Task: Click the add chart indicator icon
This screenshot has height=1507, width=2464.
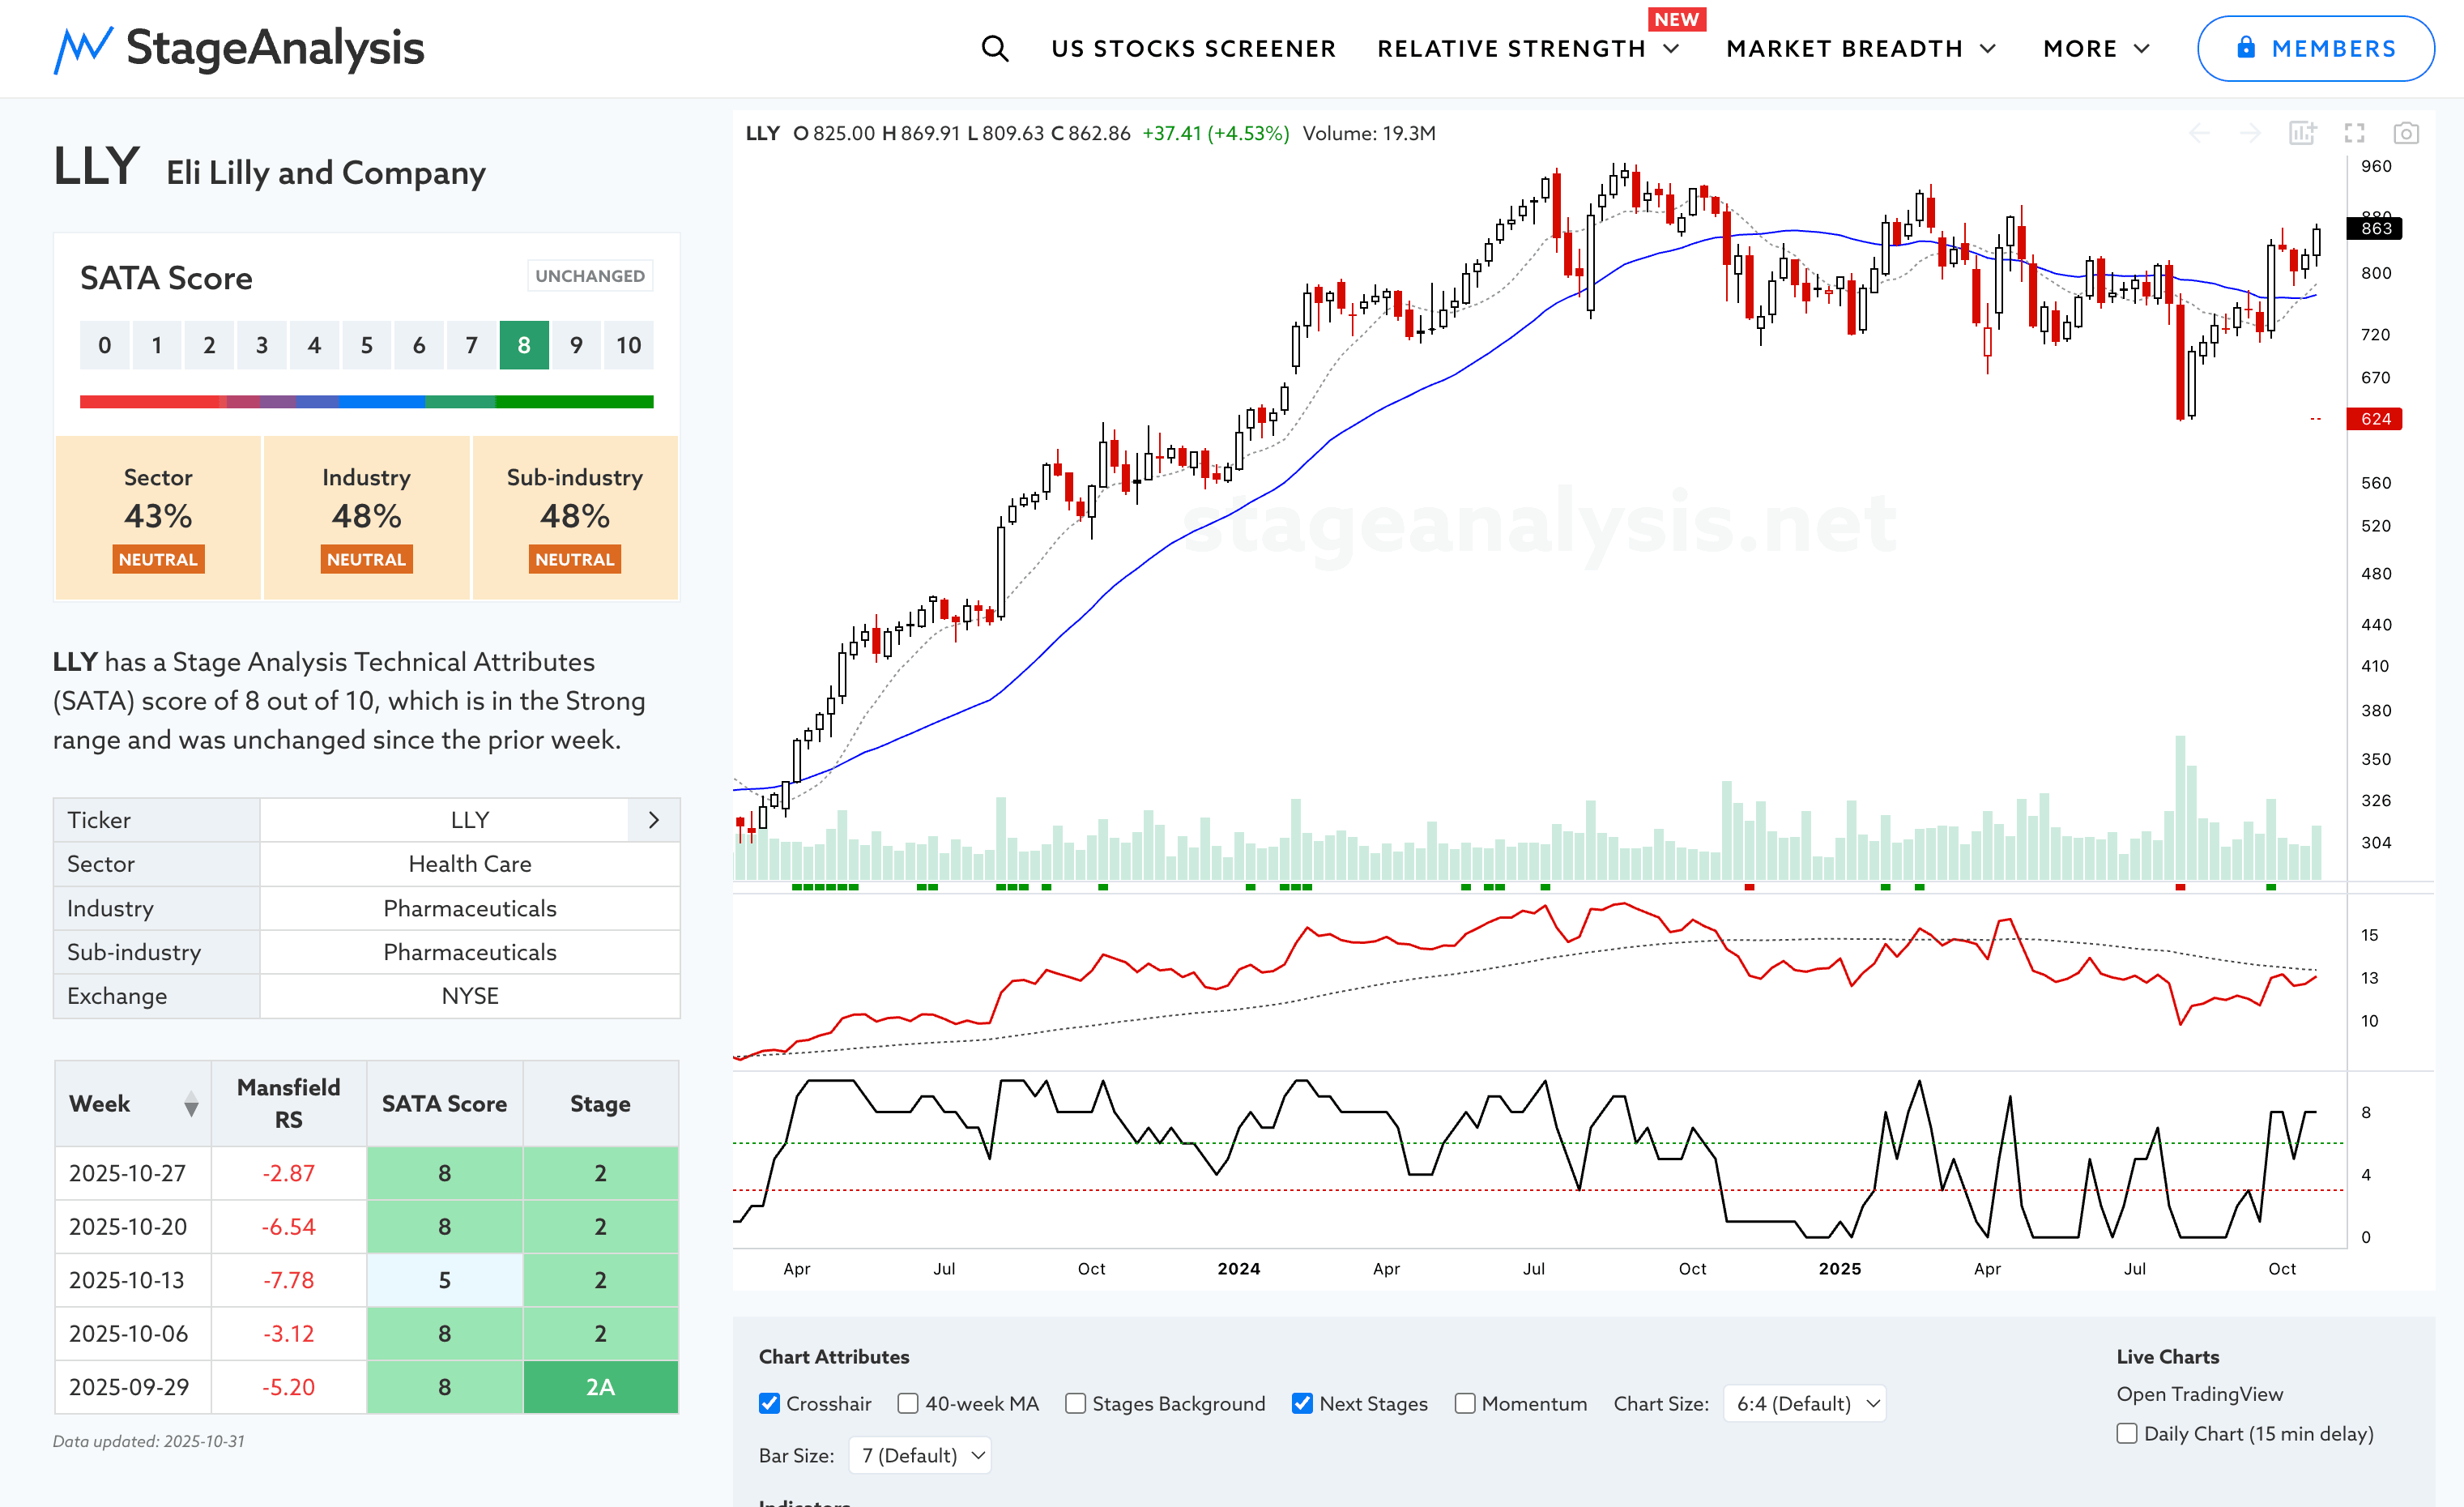Action: tap(2302, 133)
